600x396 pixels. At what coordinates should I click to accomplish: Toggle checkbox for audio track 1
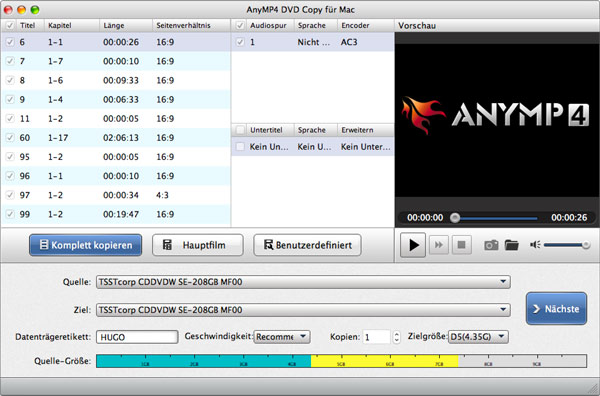click(240, 42)
